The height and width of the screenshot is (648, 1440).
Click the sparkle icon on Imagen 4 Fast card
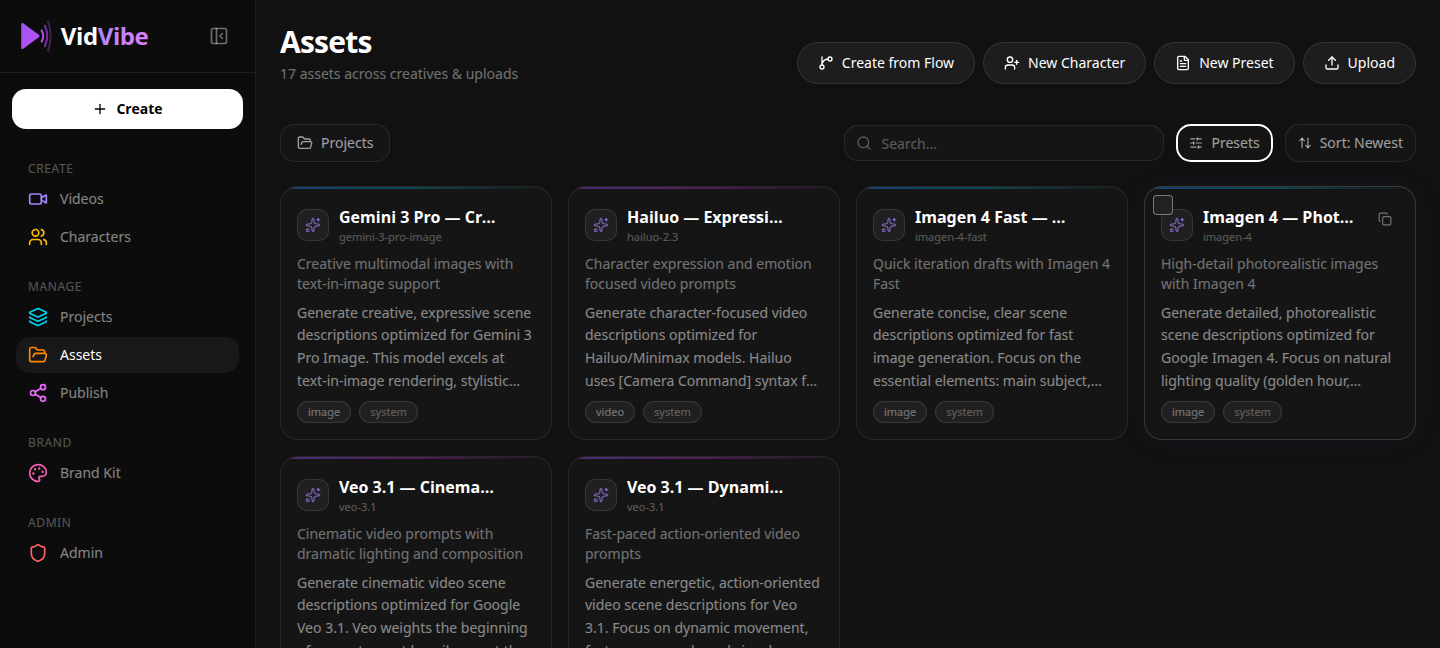click(x=889, y=225)
